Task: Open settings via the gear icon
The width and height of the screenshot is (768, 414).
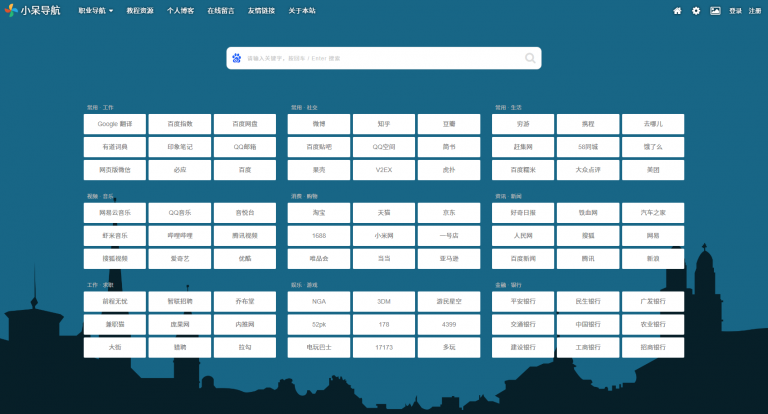Action: (696, 11)
